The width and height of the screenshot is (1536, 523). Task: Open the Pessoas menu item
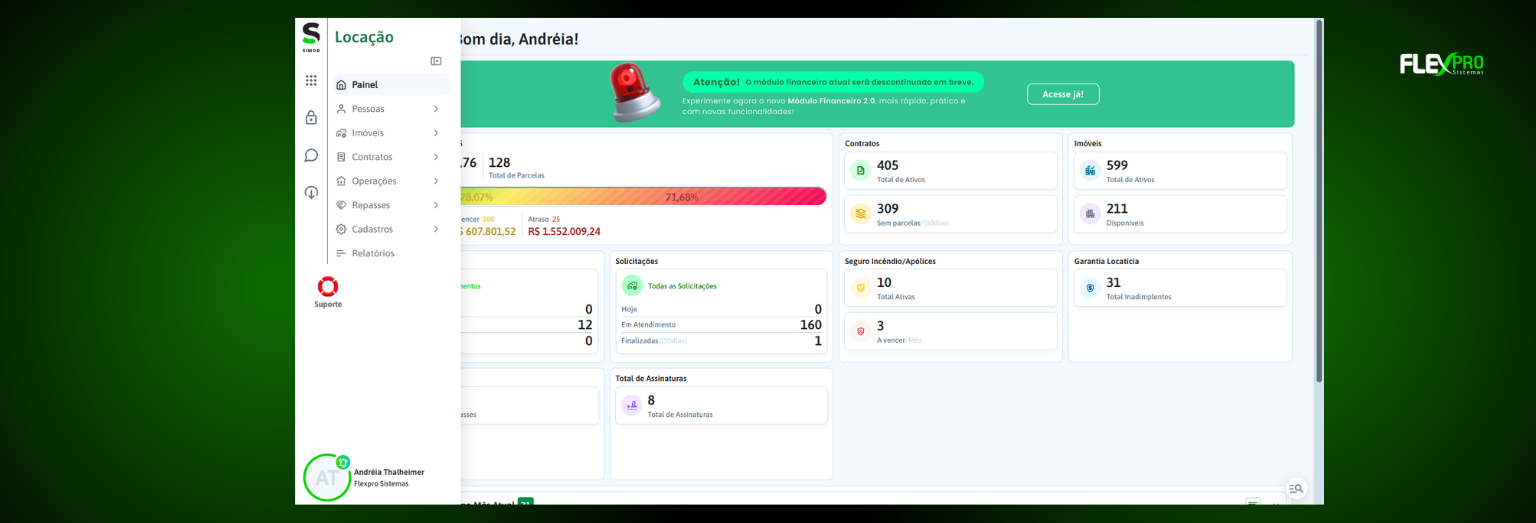pyautogui.click(x=391, y=109)
